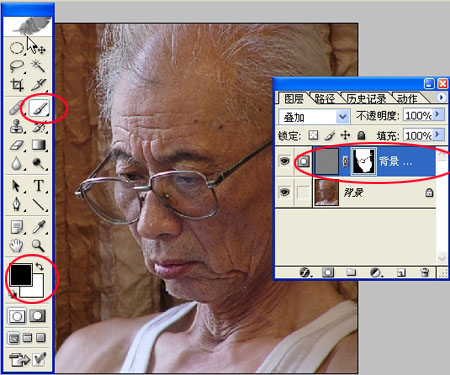The image size is (450, 375).
Task: Click the delete layer trash button
Action: 424,272
